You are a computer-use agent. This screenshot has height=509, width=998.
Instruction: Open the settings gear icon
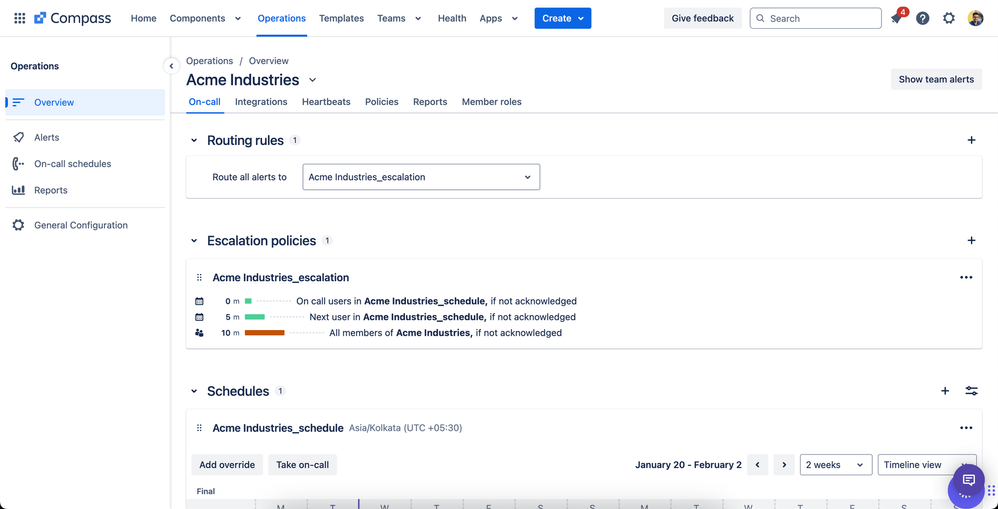[948, 18]
